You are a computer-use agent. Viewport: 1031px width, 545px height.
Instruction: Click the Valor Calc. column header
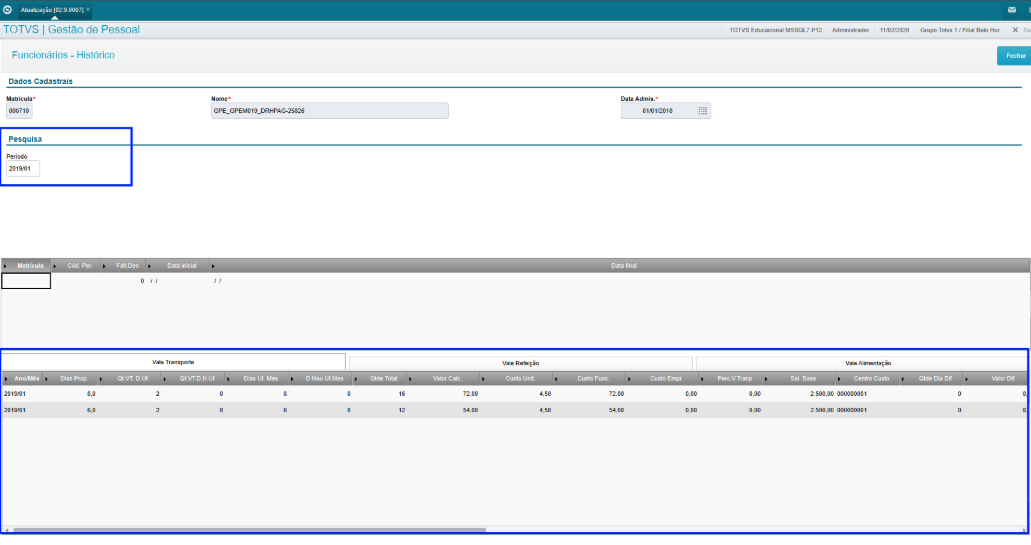coord(446,379)
